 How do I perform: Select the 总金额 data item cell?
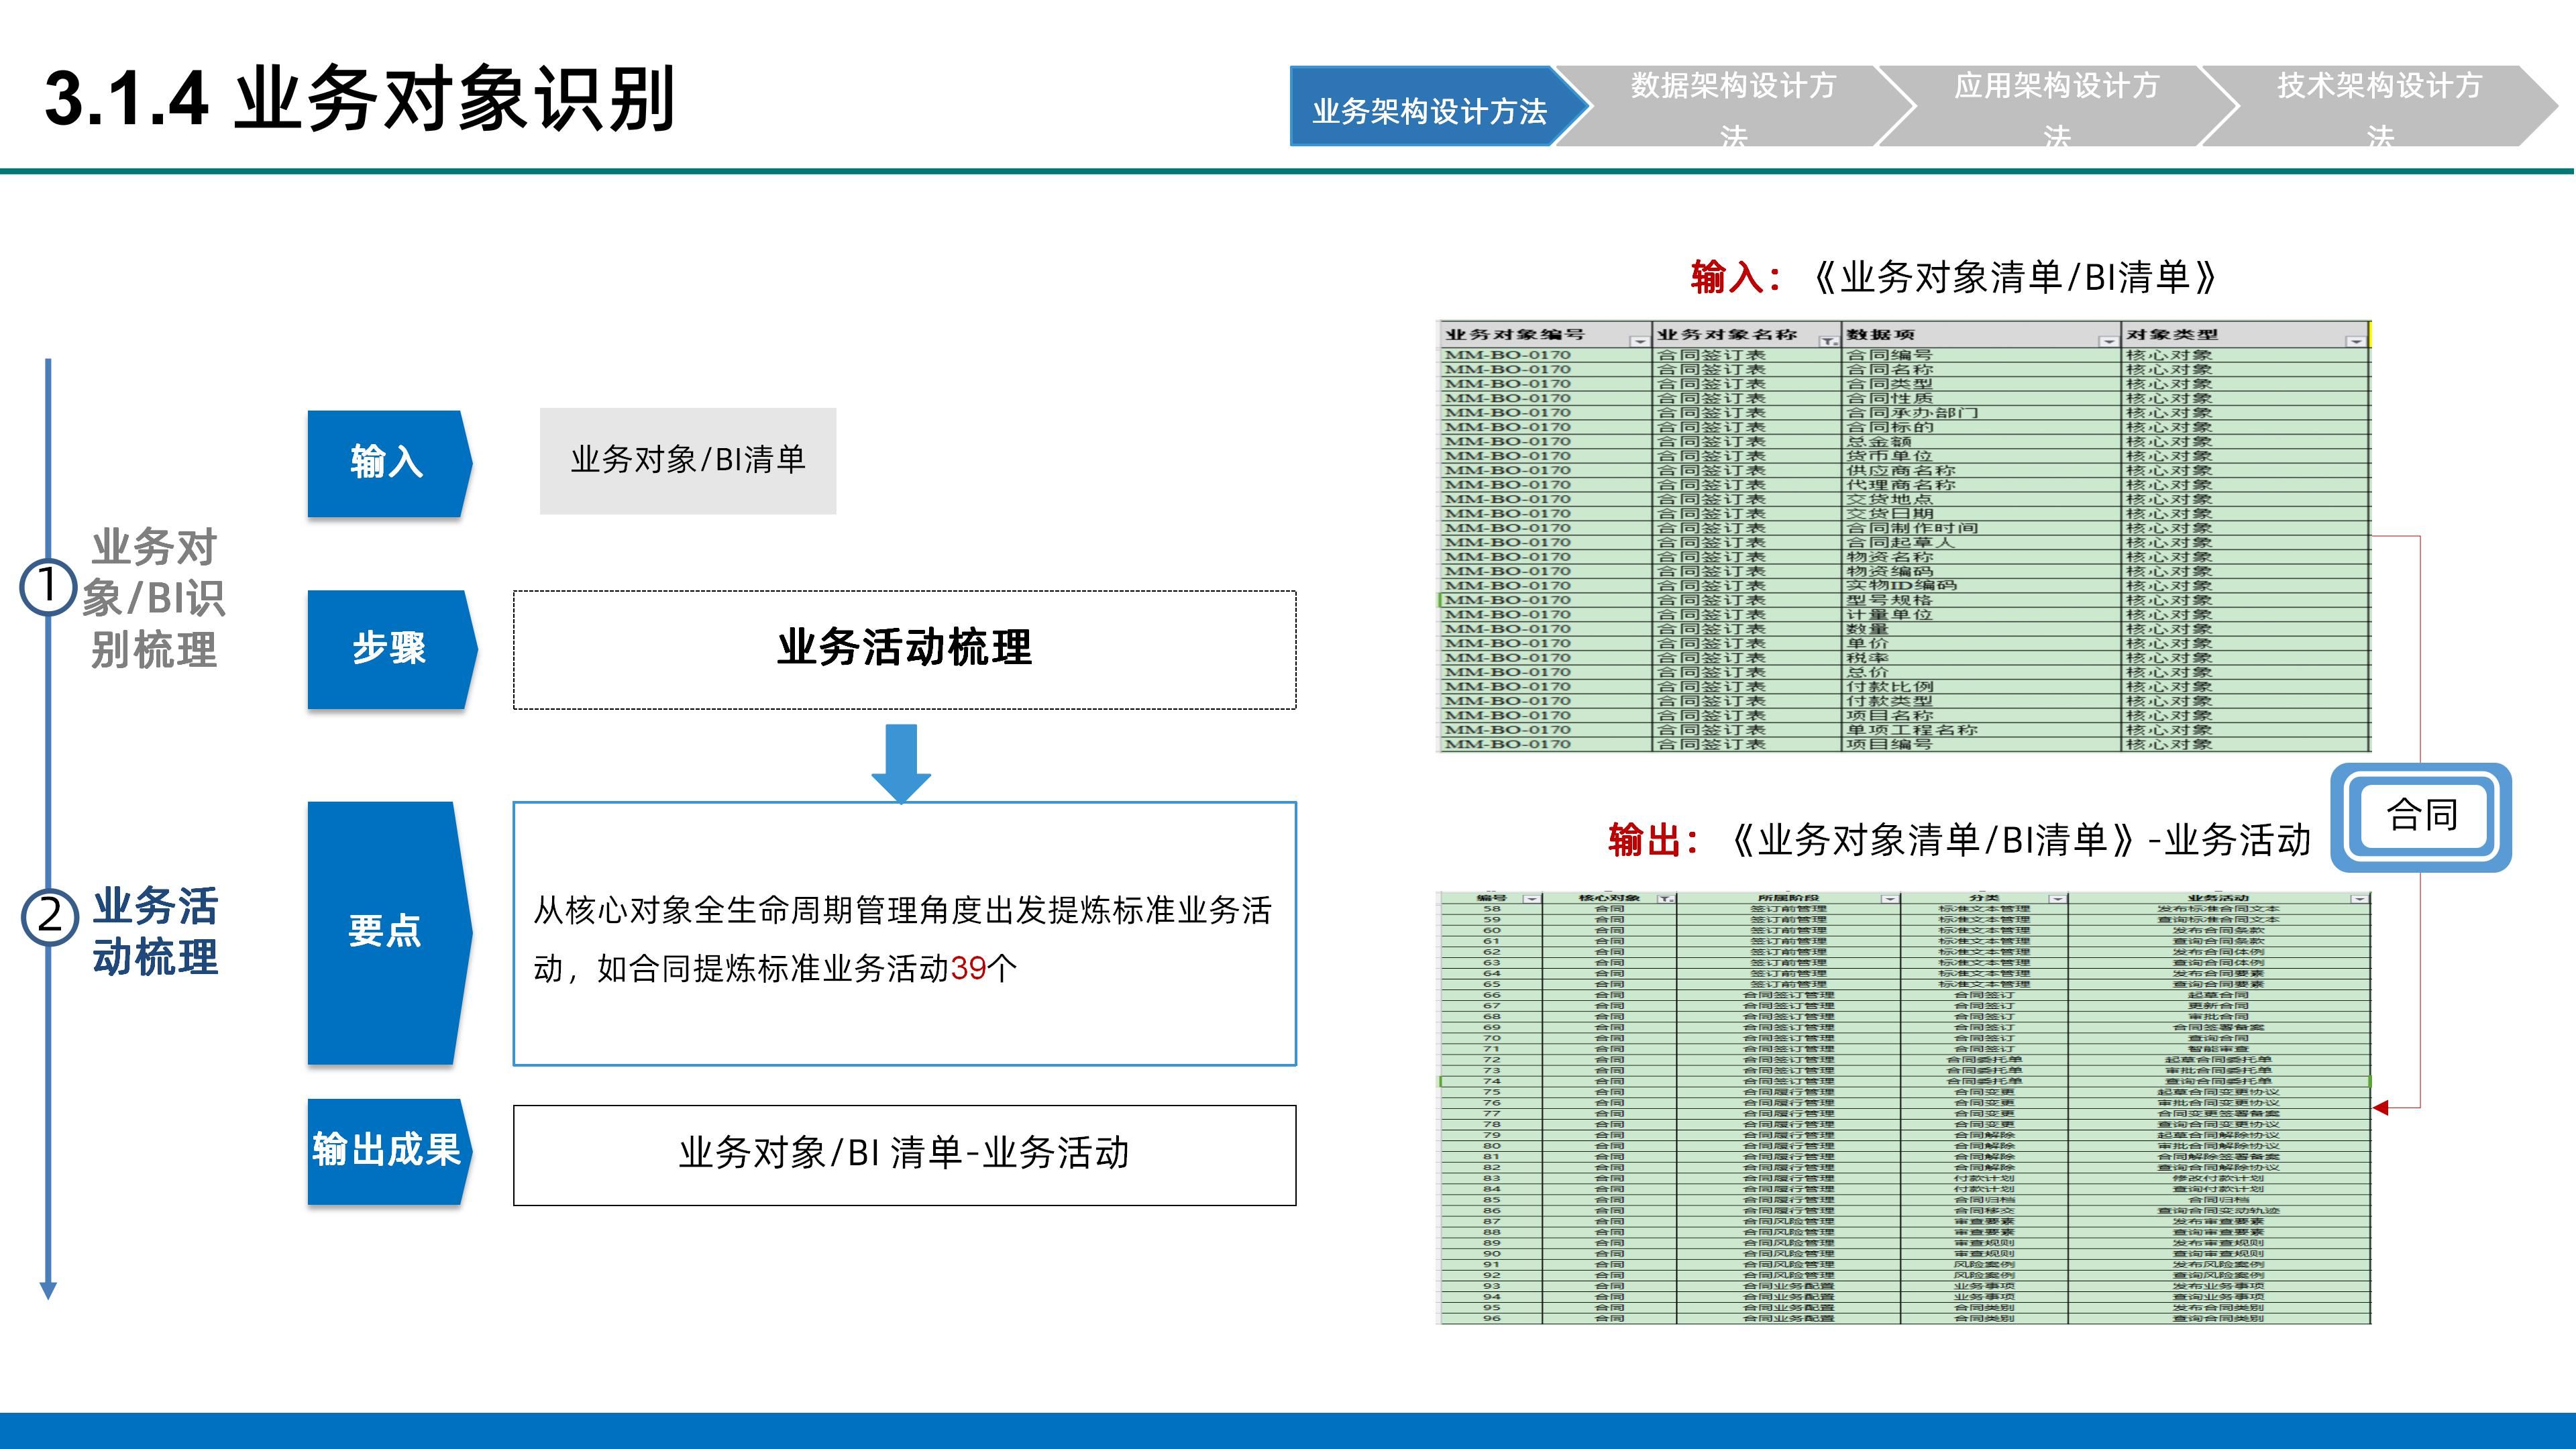point(1982,441)
